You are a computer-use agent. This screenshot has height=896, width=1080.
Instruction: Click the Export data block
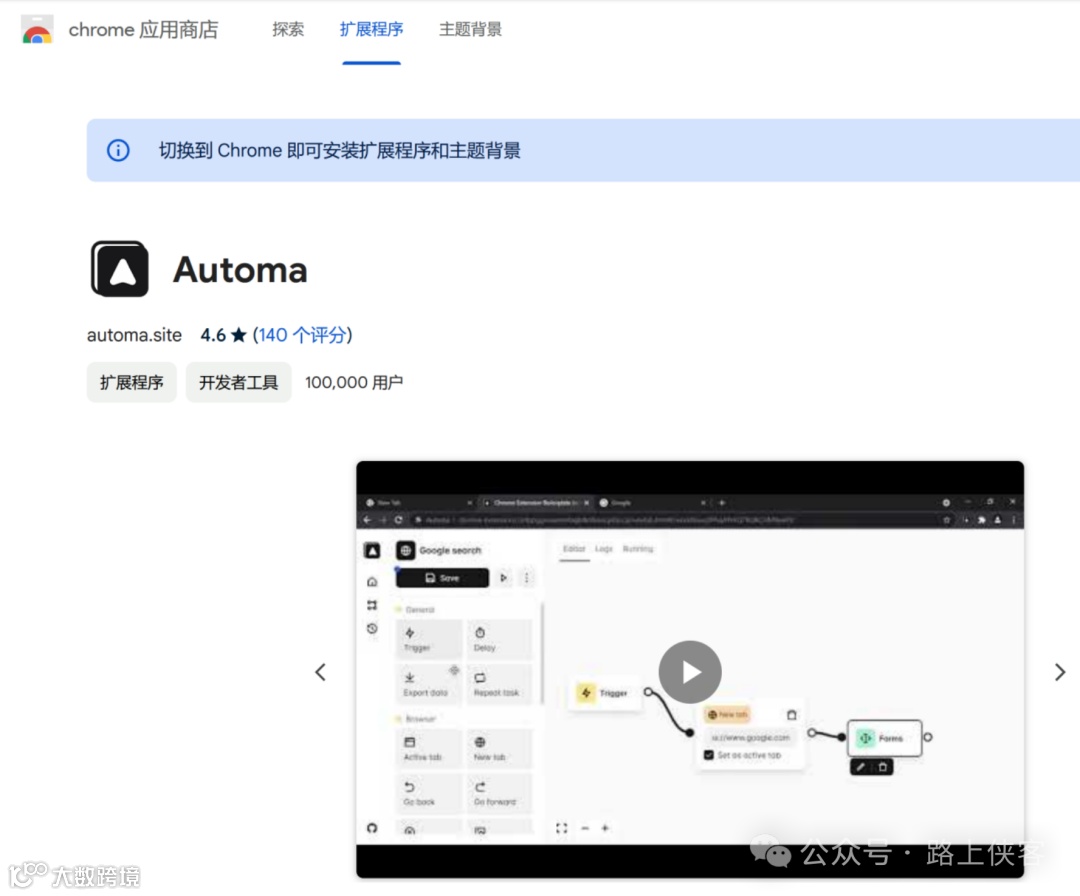428,684
